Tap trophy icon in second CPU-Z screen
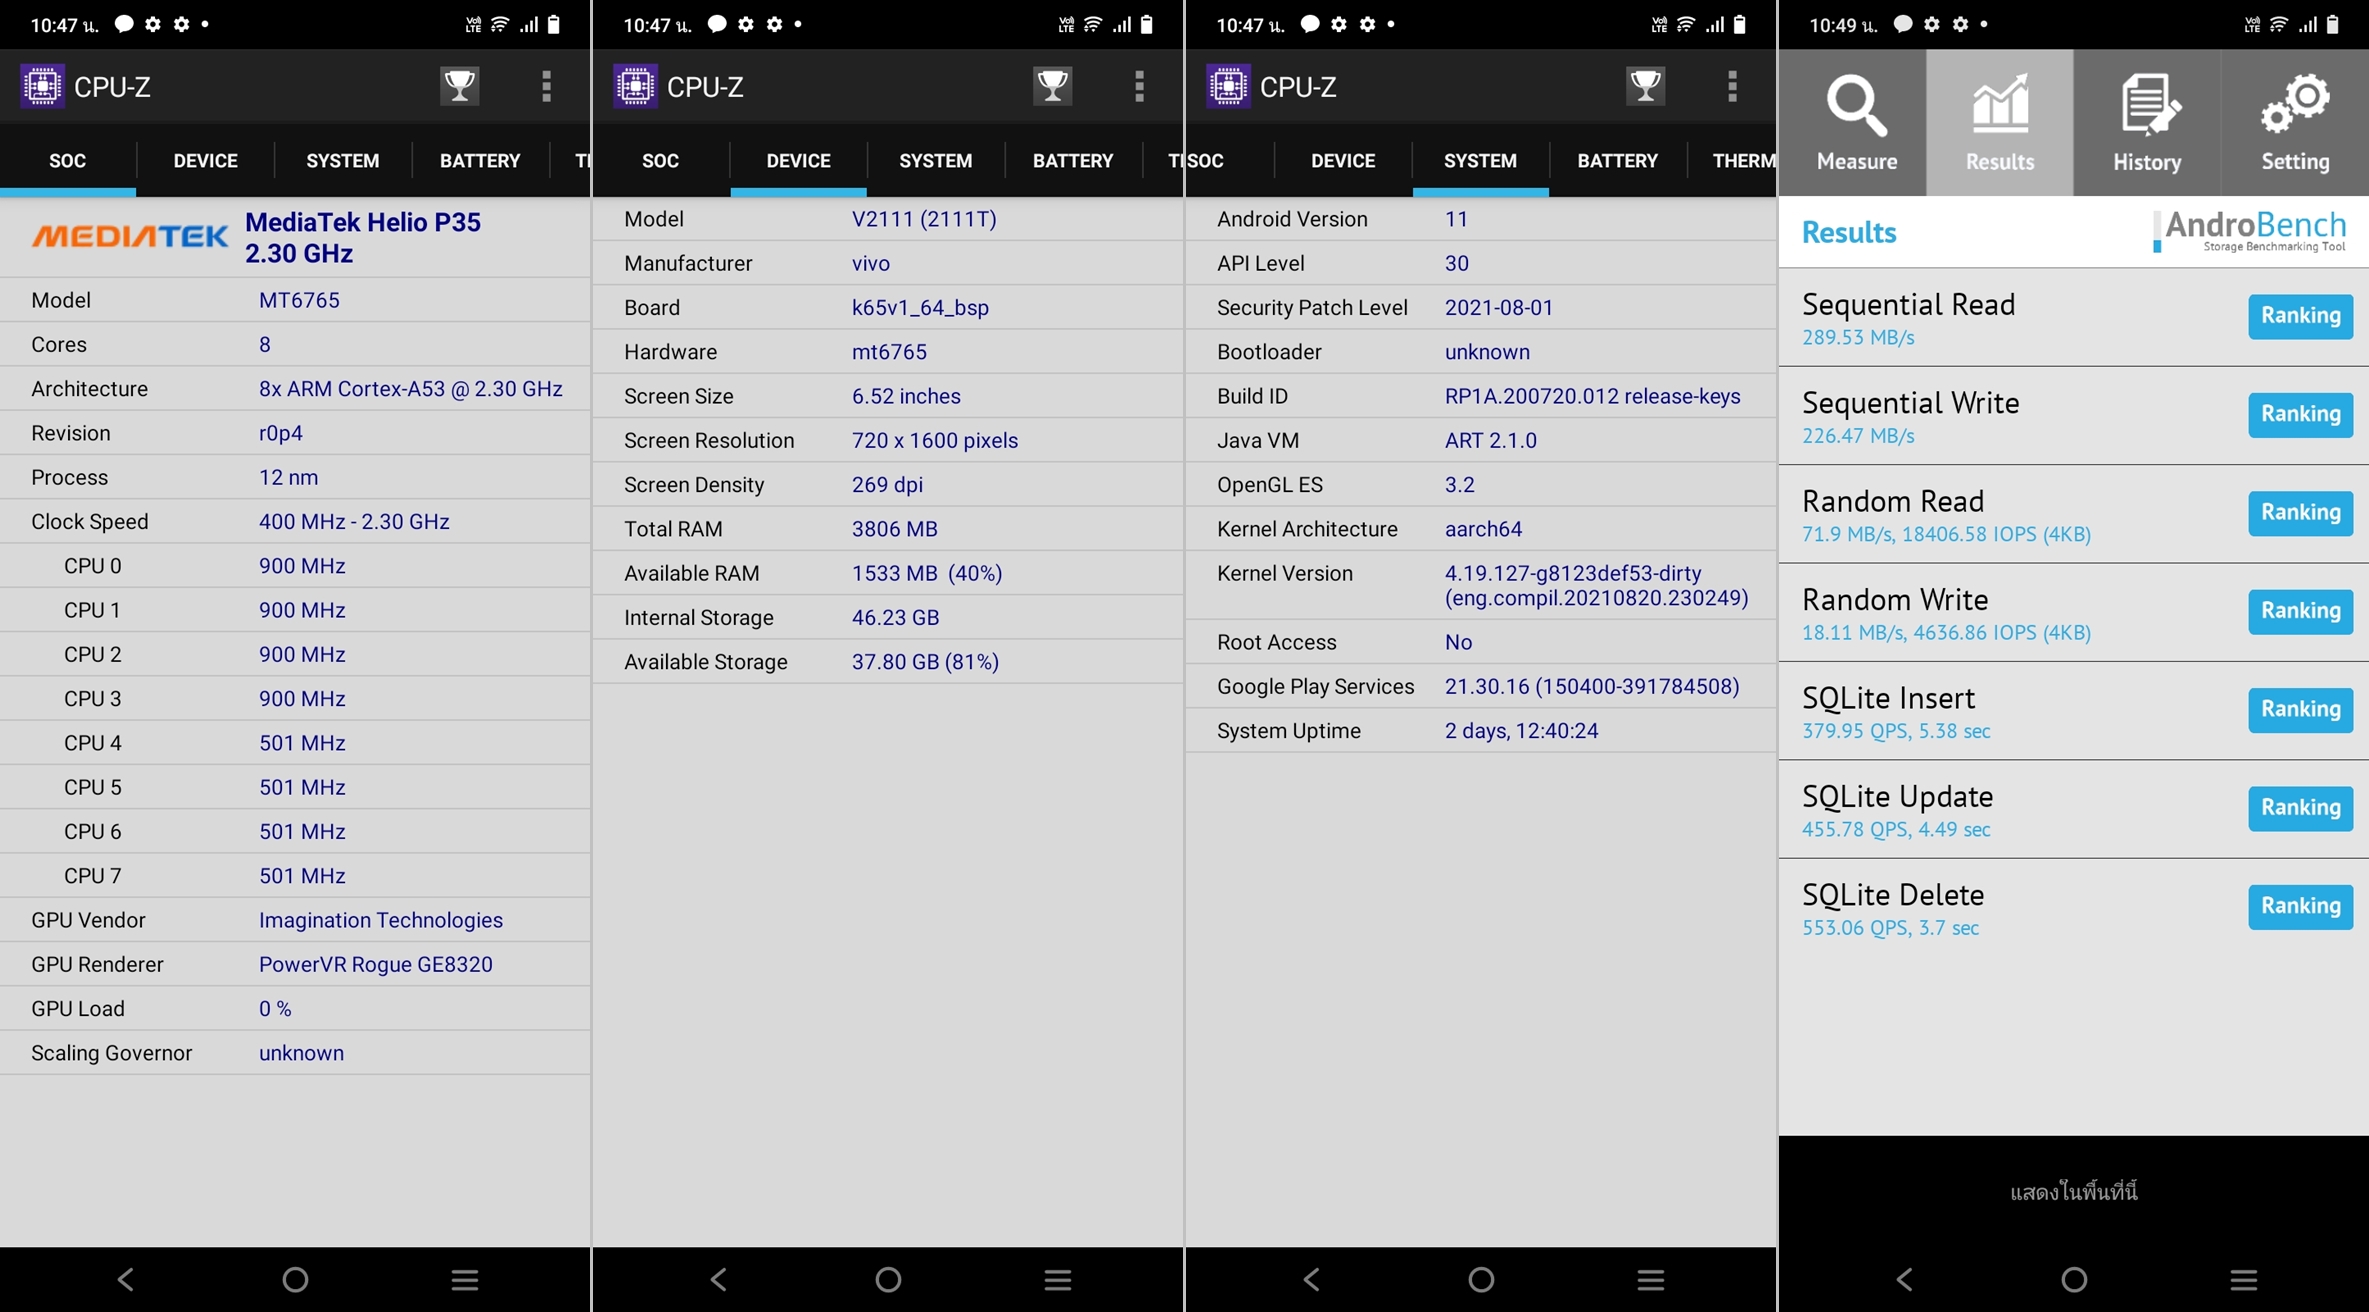The image size is (2369, 1312). pyautogui.click(x=1052, y=86)
